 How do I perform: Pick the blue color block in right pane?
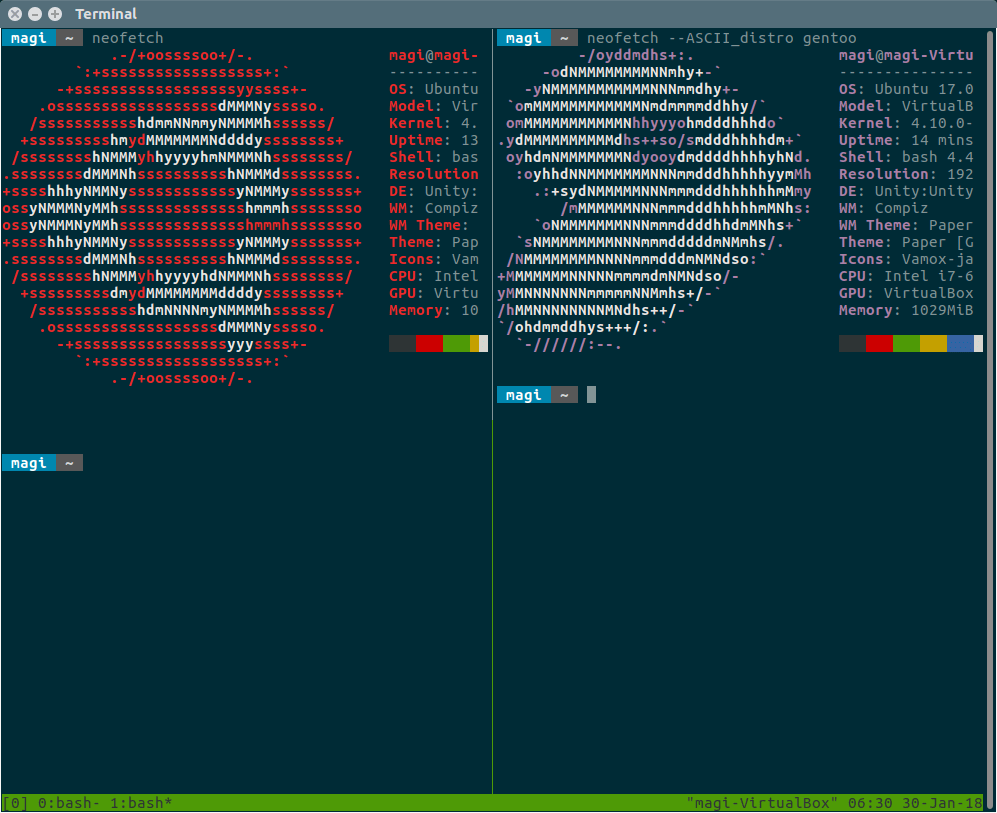(x=959, y=344)
